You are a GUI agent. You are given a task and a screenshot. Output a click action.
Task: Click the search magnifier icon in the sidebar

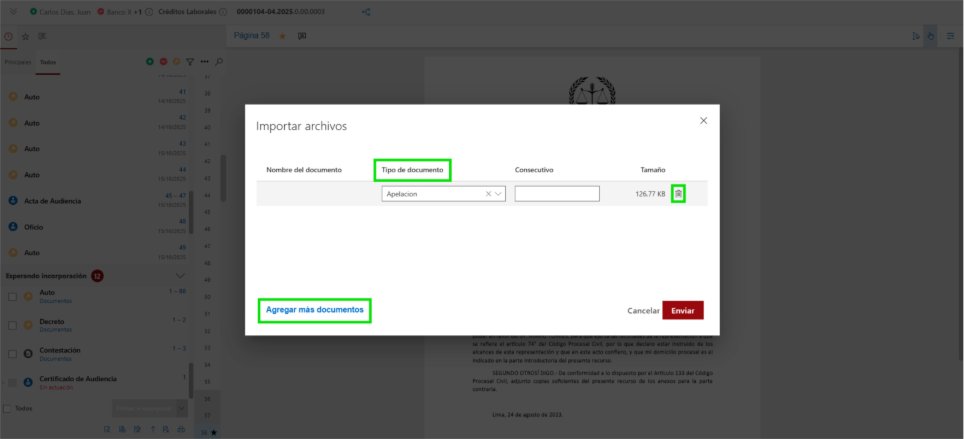218,62
